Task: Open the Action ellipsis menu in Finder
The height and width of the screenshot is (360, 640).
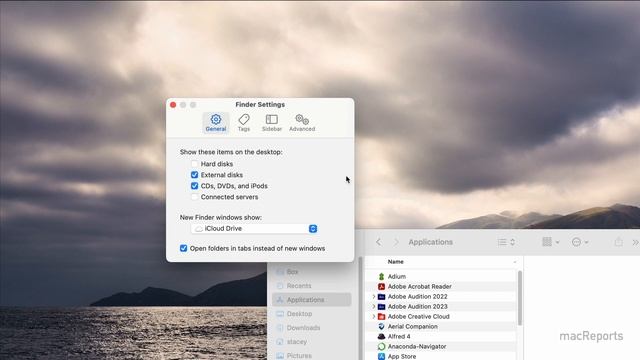Action: [x=580, y=242]
